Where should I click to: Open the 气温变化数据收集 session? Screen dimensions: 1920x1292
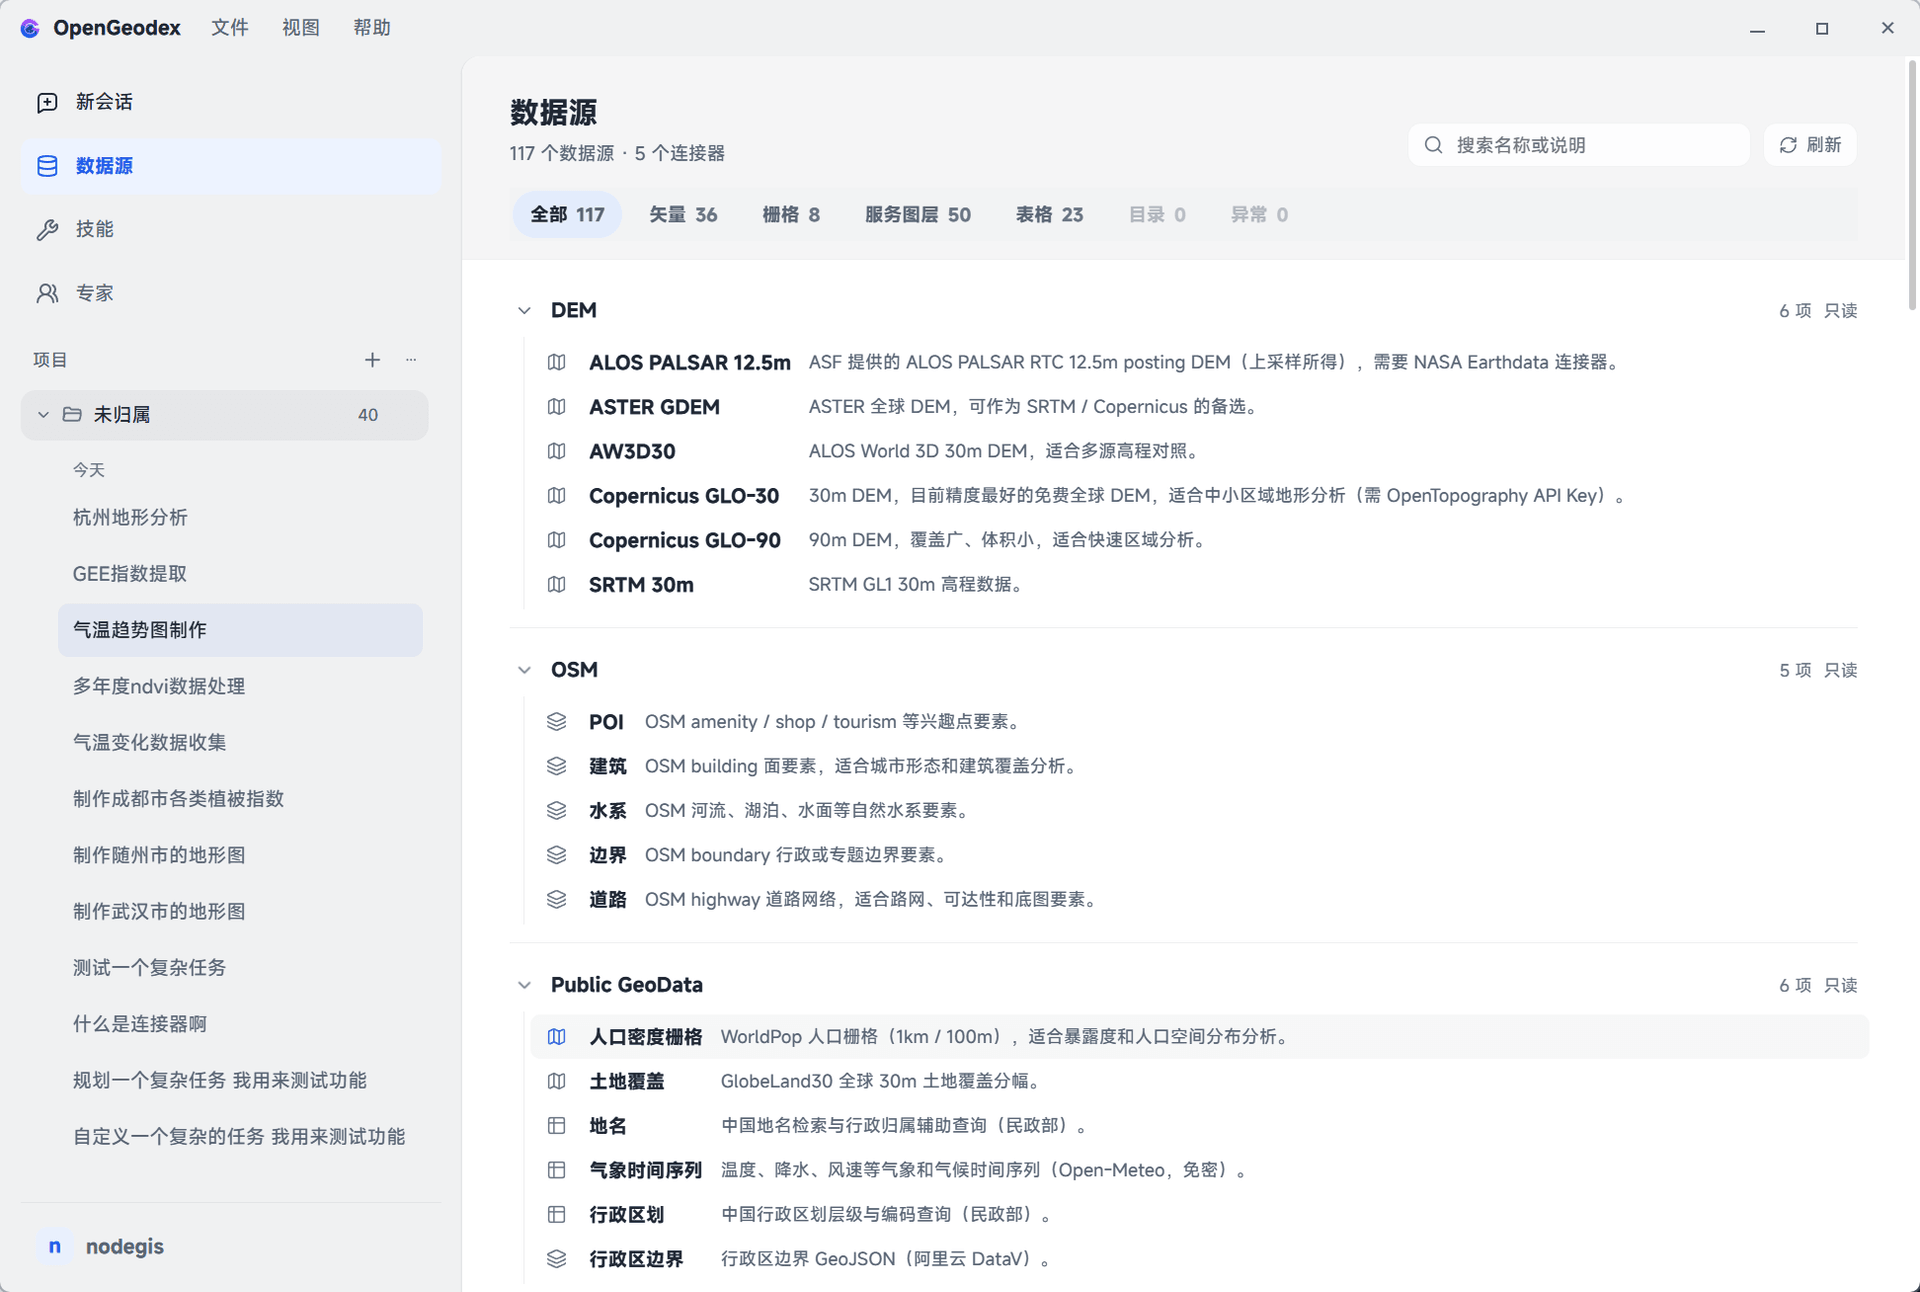click(x=240, y=743)
